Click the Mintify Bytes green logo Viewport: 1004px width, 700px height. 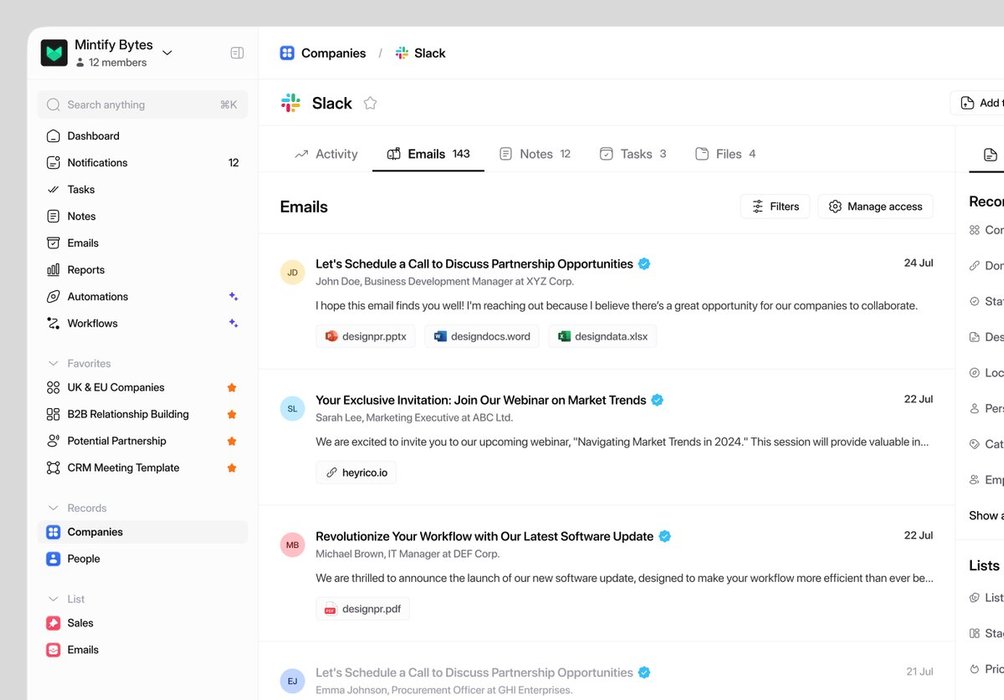pos(54,53)
